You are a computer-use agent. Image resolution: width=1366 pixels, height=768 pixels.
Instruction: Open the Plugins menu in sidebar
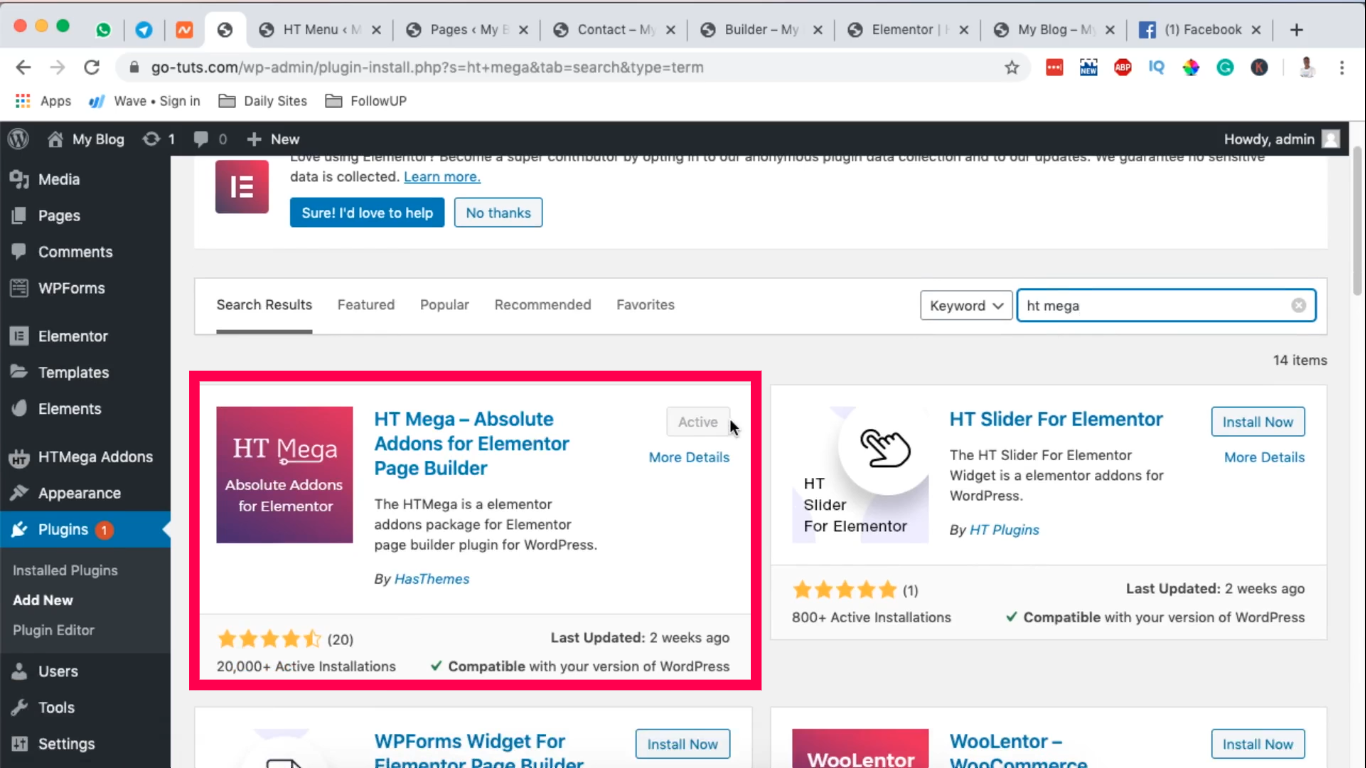[x=85, y=530]
